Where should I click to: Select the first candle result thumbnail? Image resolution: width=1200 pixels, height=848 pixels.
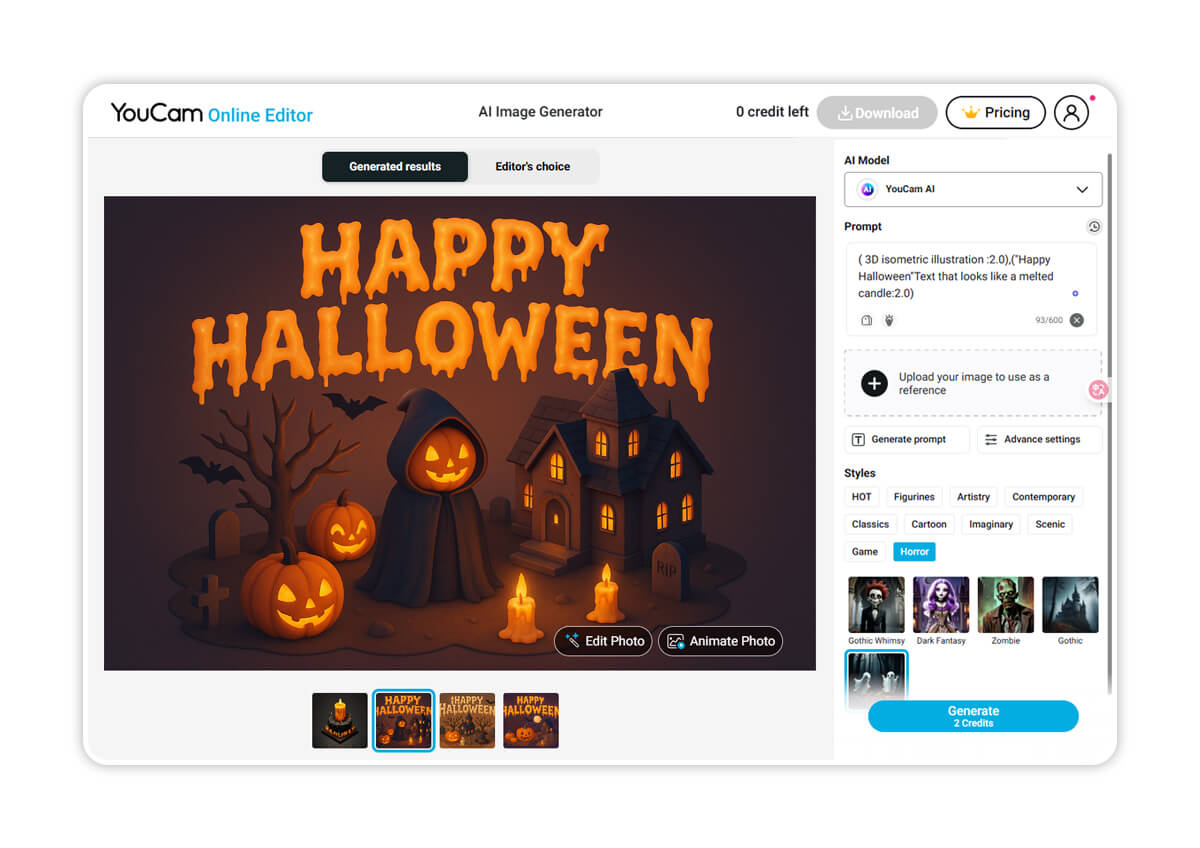coord(339,720)
